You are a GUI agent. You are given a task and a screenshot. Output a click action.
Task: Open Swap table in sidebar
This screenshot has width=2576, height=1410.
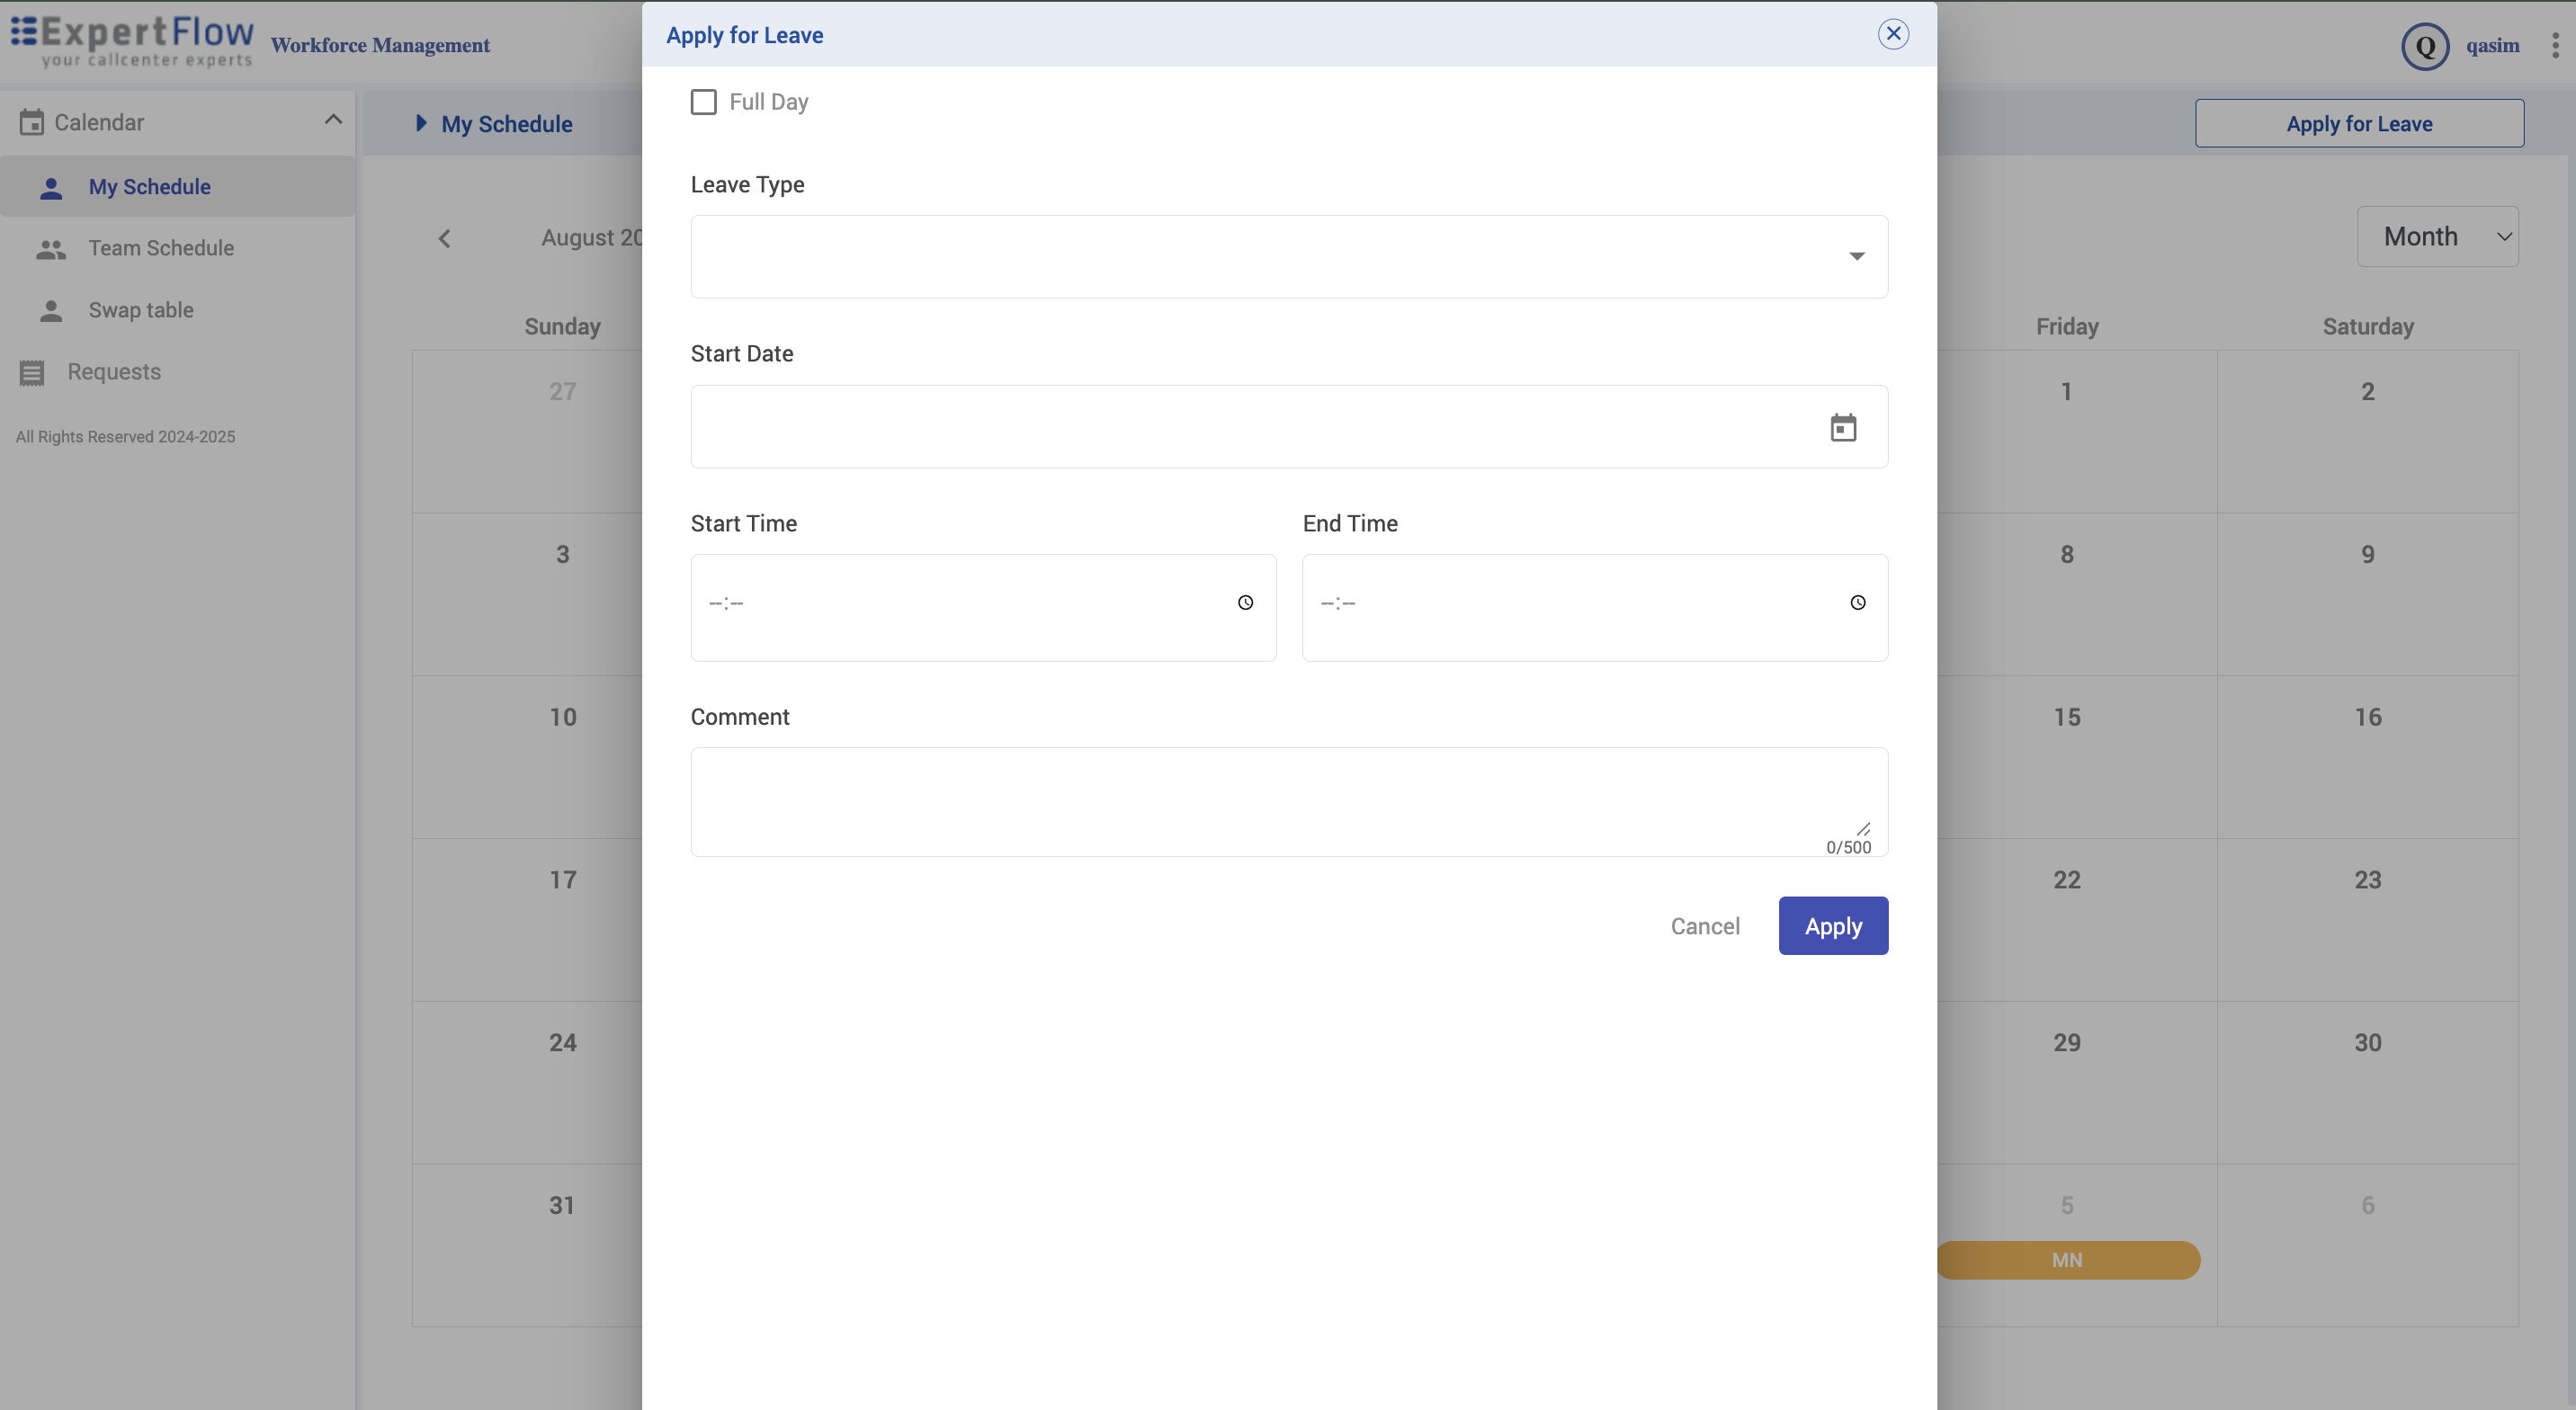141,310
